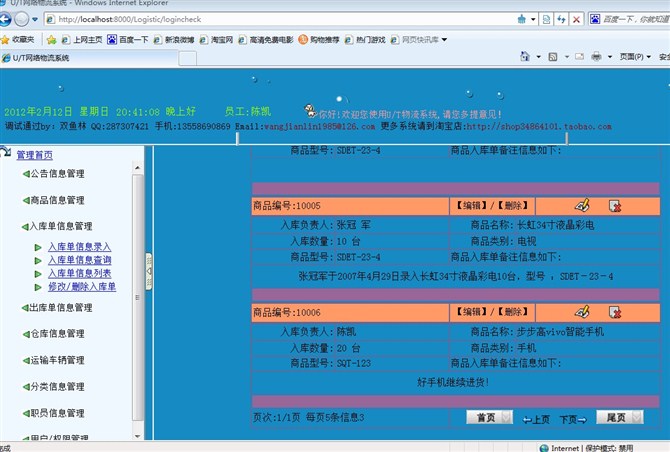Click the Home icon in command bar
This screenshot has width=670, height=452.
[x=525, y=56]
